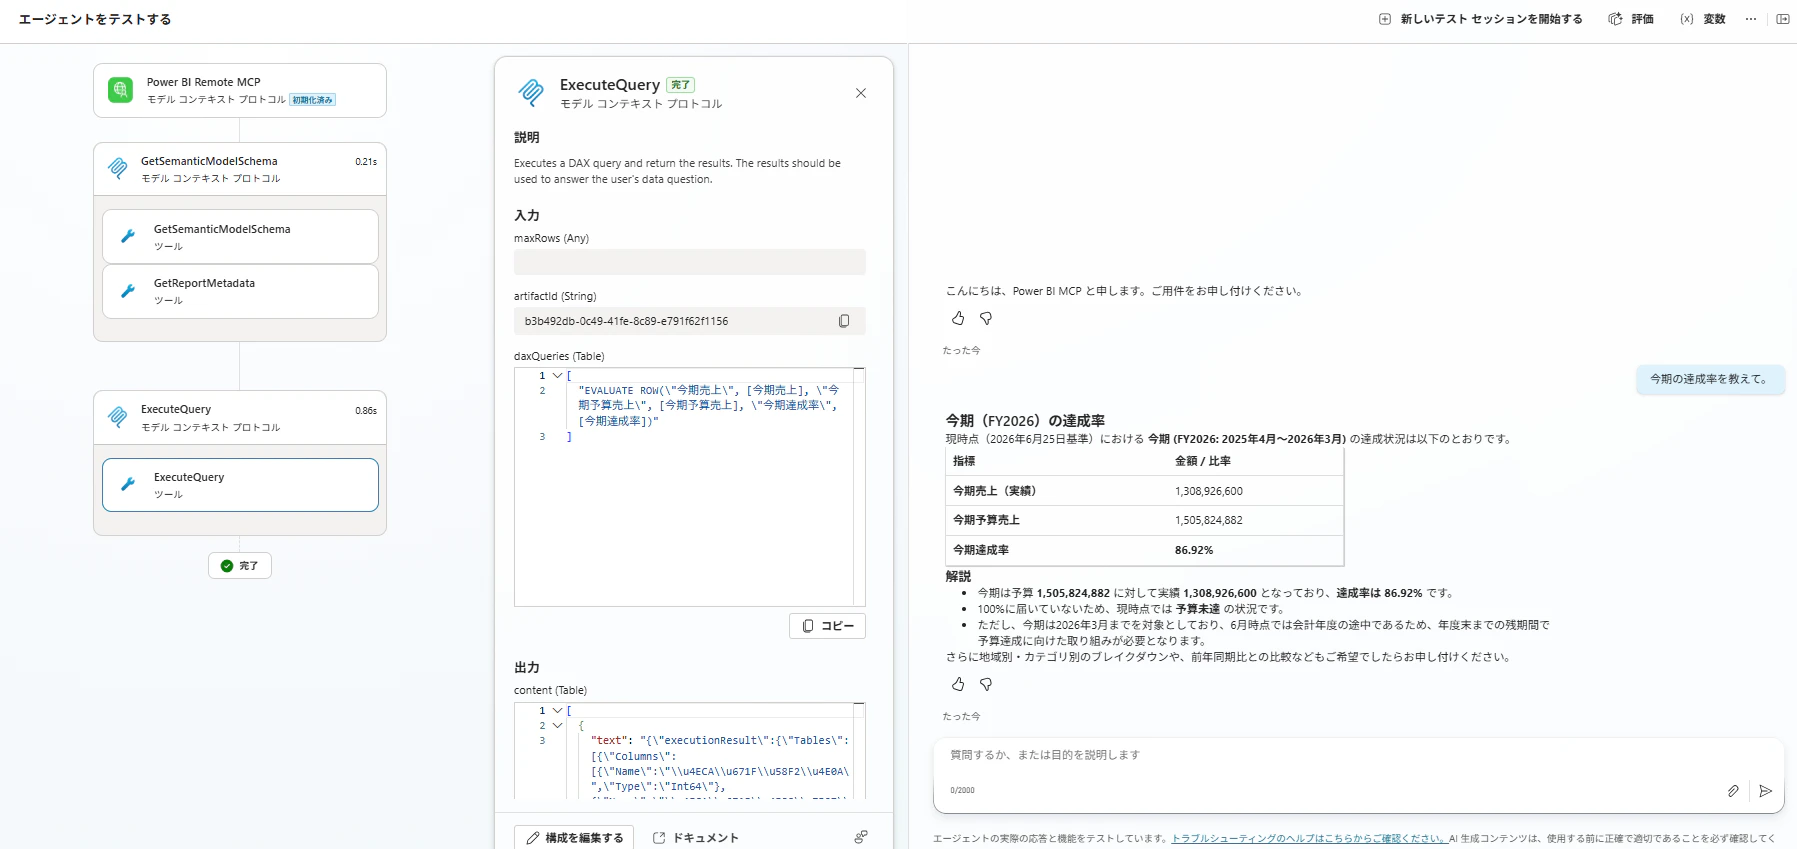Viewport: 1797px width, 849px height.
Task: Click the 0.21s duration on GetSemanticModelSchema node
Action: coord(366,162)
